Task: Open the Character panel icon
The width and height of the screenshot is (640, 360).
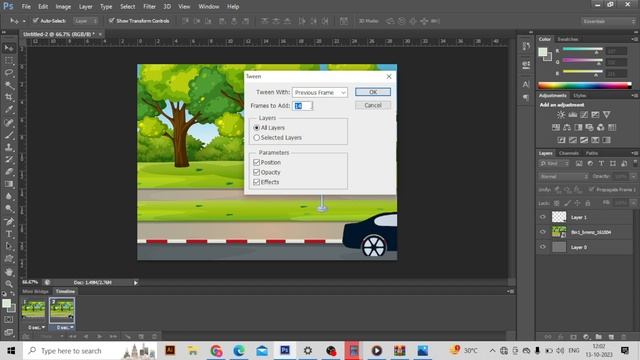Action: (x=526, y=84)
